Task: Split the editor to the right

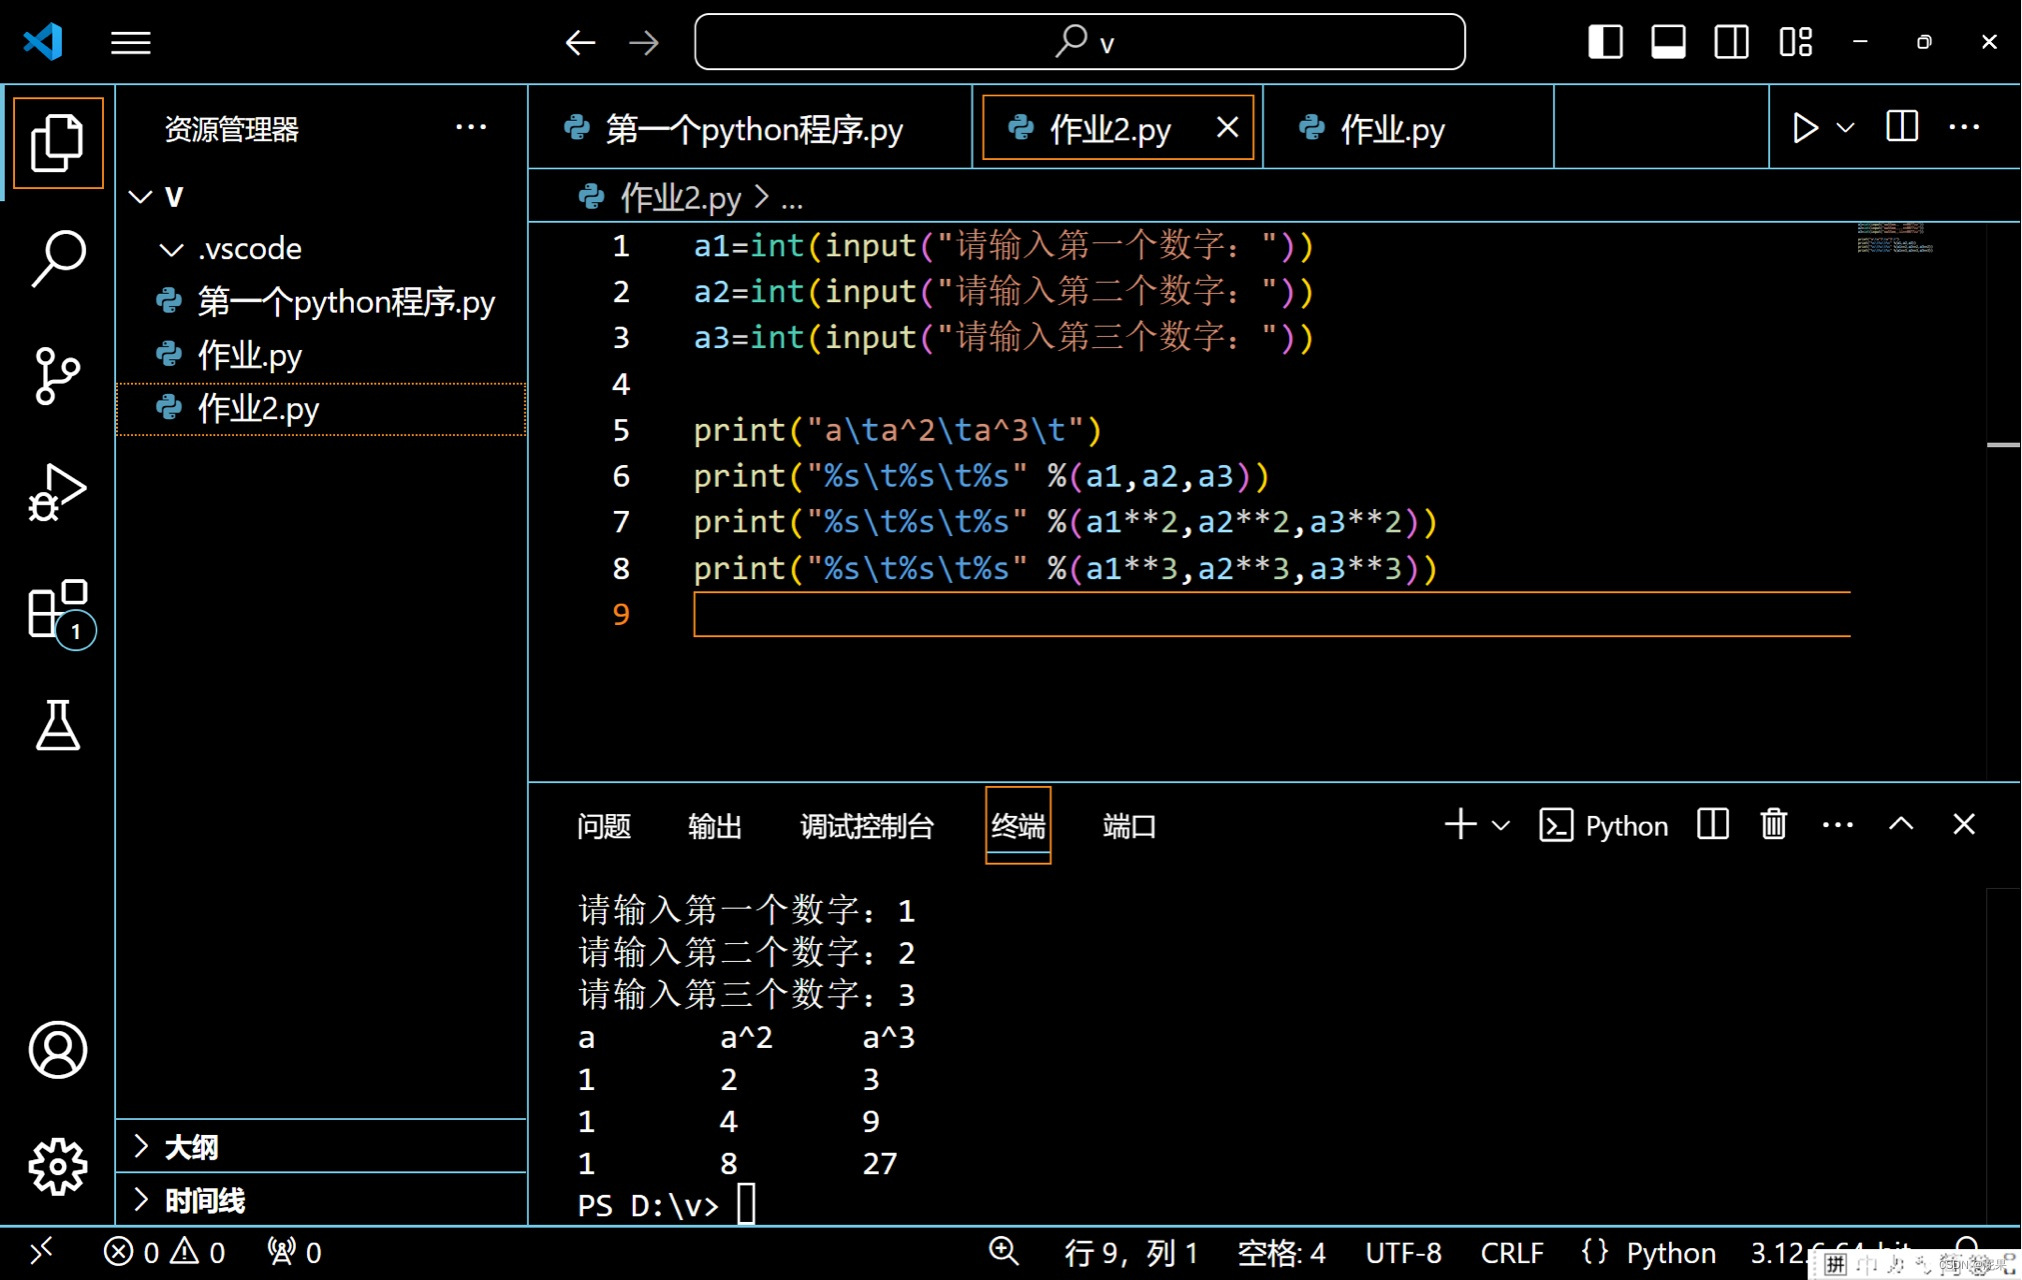Action: tap(1902, 127)
